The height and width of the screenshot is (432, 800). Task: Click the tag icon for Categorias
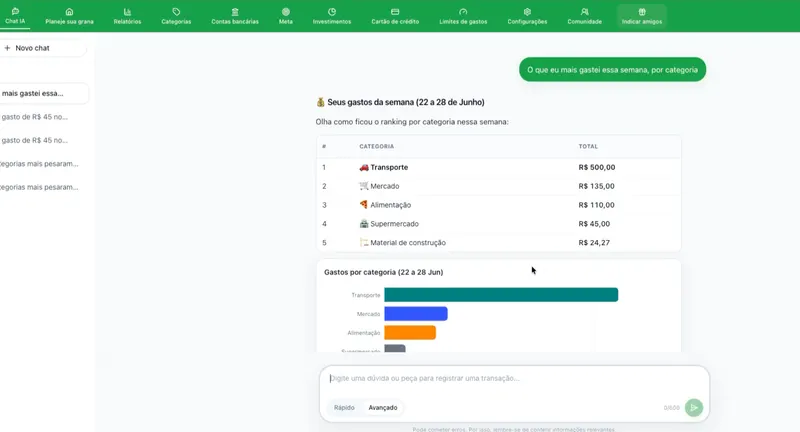point(177,12)
